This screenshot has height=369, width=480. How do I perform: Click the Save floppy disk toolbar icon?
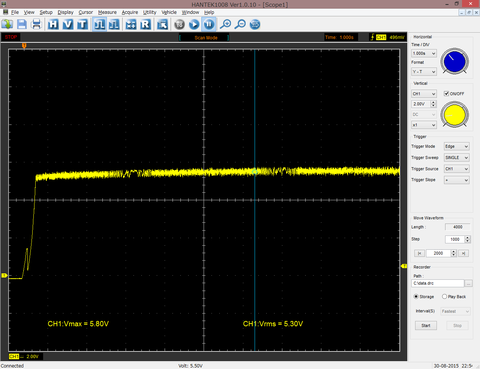(x=22, y=24)
